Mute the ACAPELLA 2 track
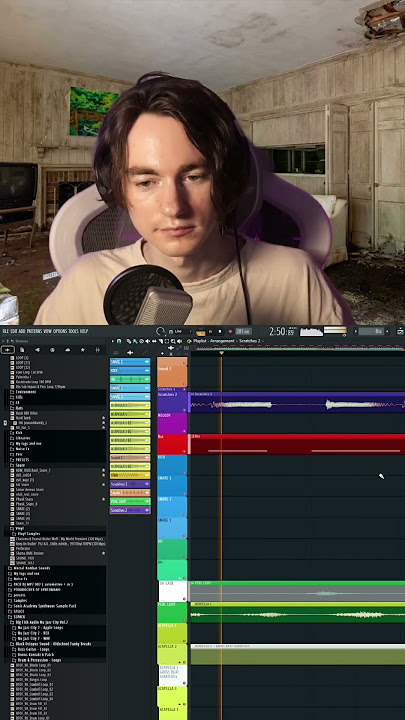The image size is (405, 720). (185, 662)
